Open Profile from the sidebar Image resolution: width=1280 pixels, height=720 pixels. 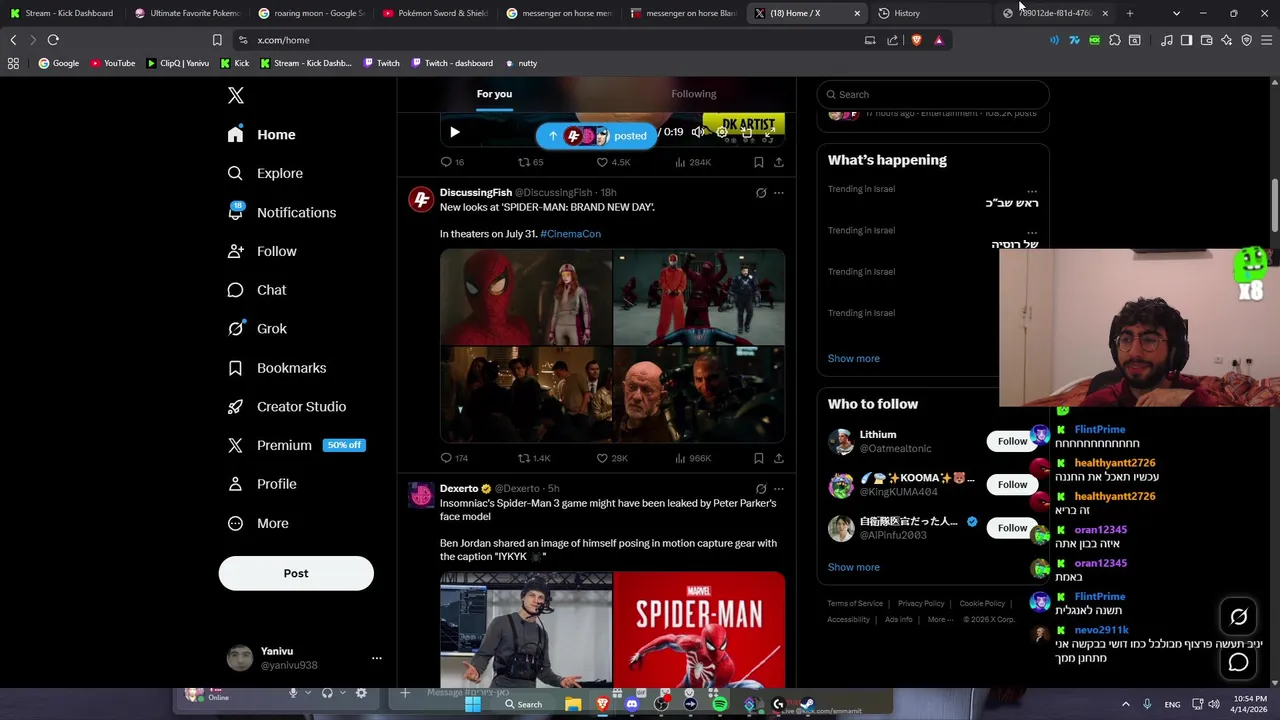tap(262, 484)
